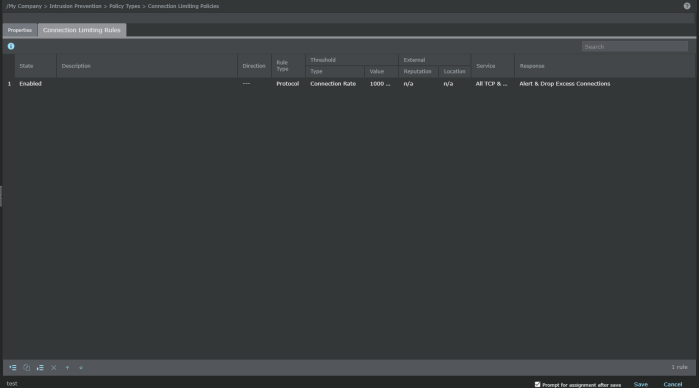Click the Threshold Type sub-header

pos(334,71)
